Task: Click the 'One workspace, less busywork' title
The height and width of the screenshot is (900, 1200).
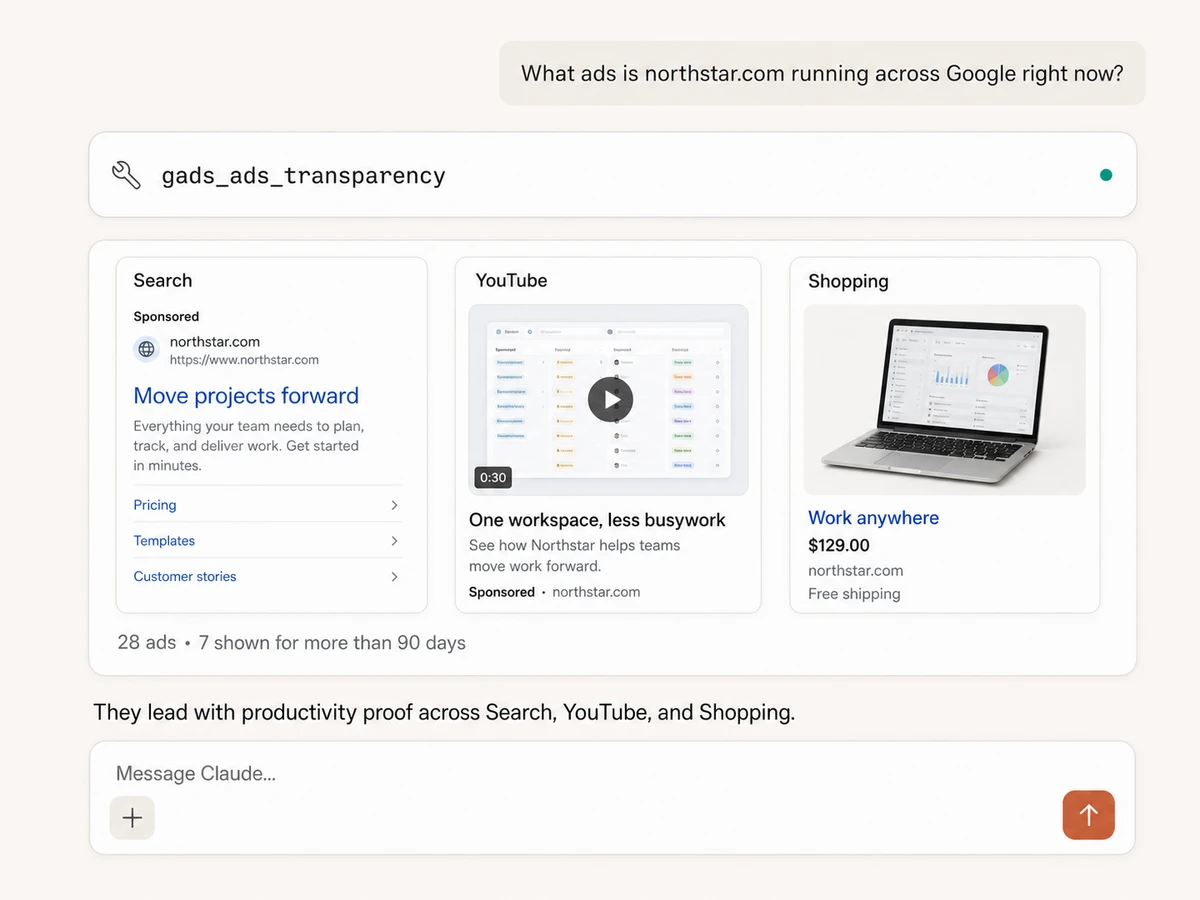Action: coord(597,520)
